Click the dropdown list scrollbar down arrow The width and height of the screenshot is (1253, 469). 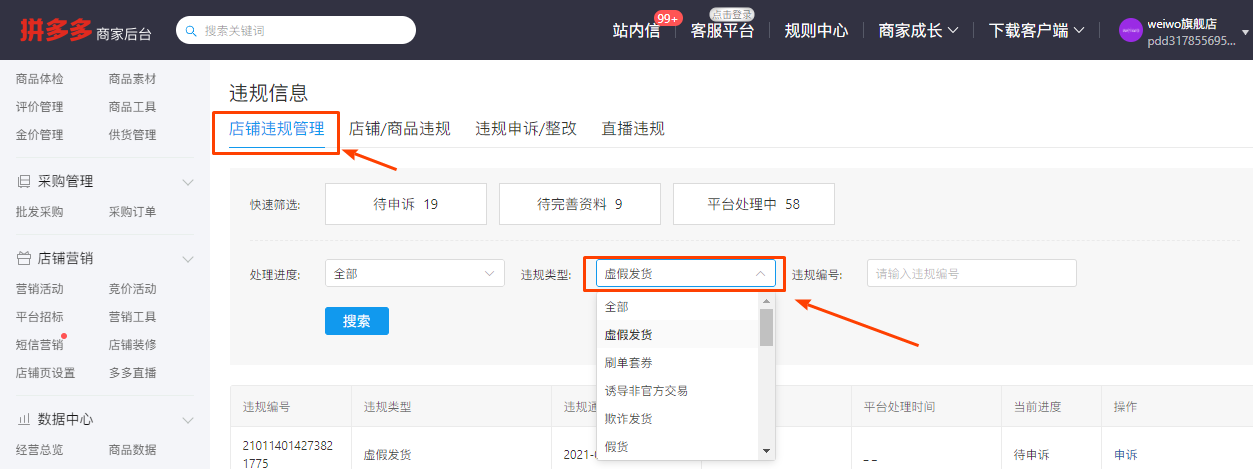[x=767, y=451]
